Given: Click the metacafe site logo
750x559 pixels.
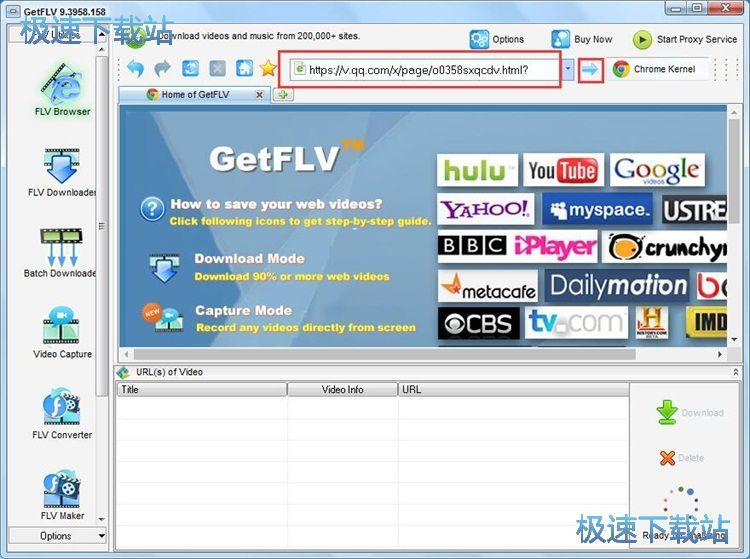Looking at the screenshot, I should point(487,286).
